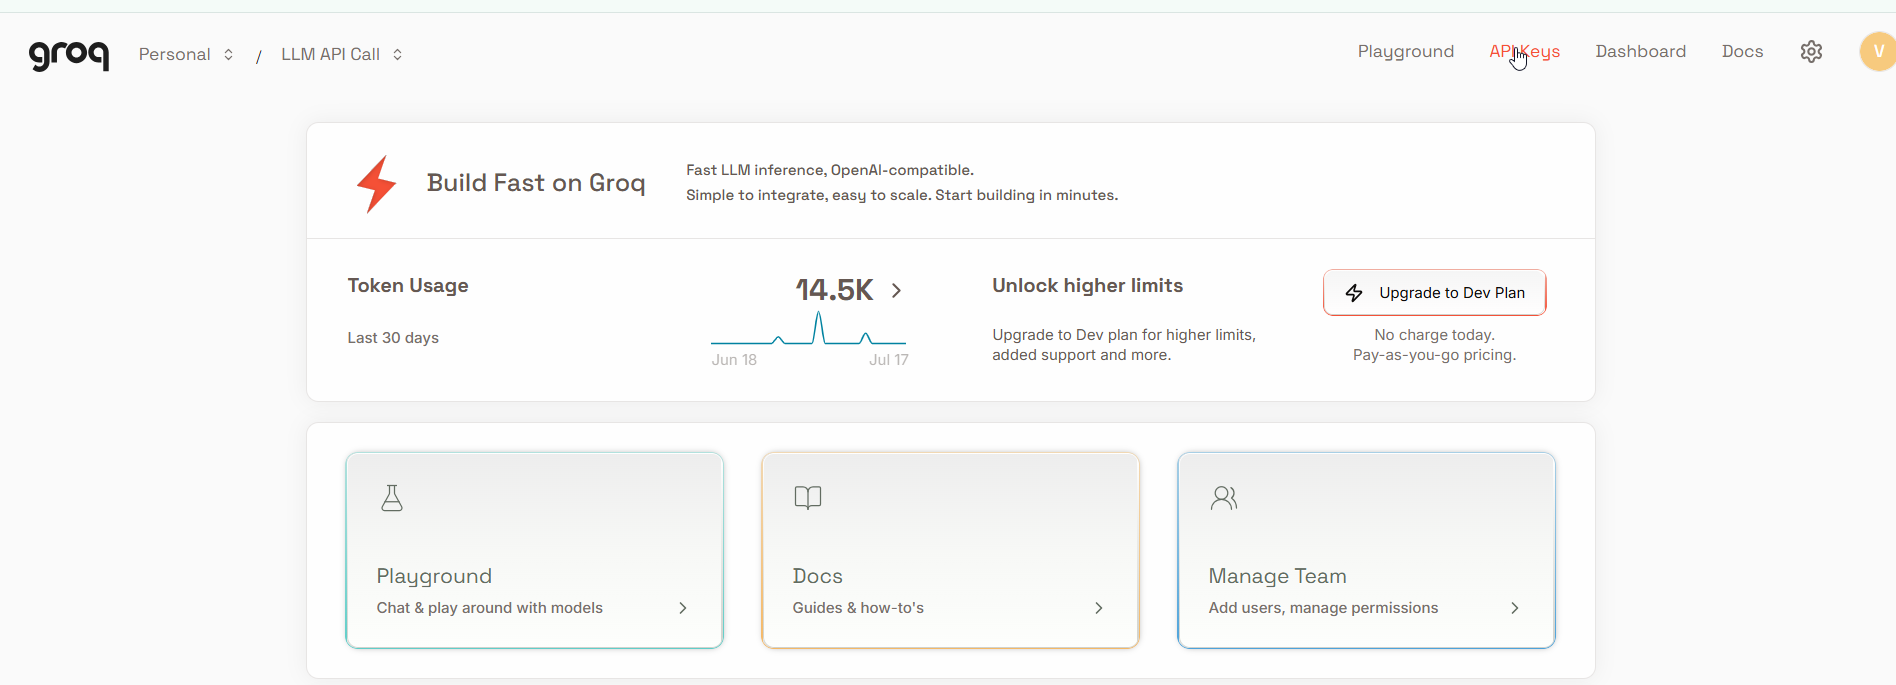The height and width of the screenshot is (685, 1896).
Task: Click 'Chat & play around with models' text
Action: [x=489, y=608]
